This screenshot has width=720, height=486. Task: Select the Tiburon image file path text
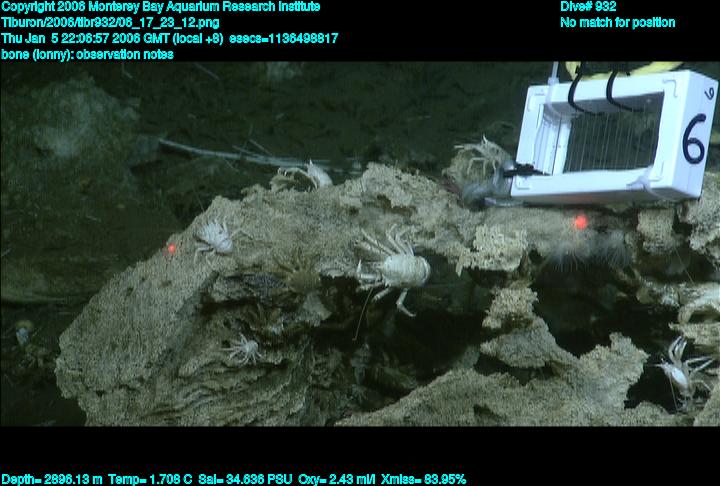(111, 23)
